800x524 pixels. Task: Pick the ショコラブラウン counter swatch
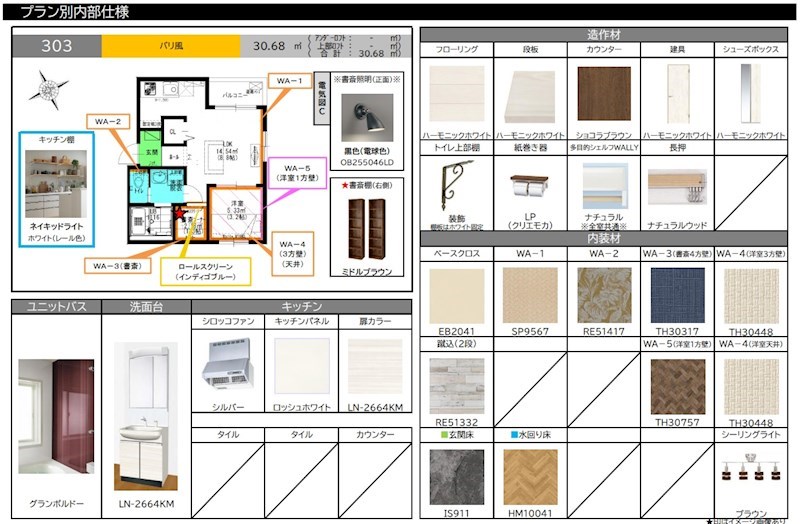pos(604,94)
